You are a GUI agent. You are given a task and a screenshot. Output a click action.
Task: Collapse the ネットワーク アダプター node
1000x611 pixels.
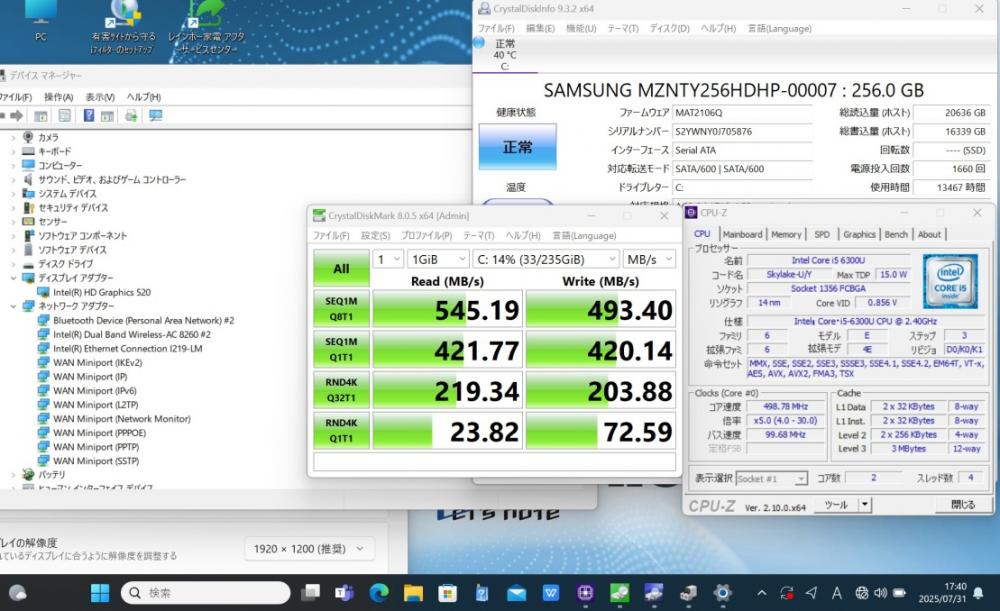[13, 306]
